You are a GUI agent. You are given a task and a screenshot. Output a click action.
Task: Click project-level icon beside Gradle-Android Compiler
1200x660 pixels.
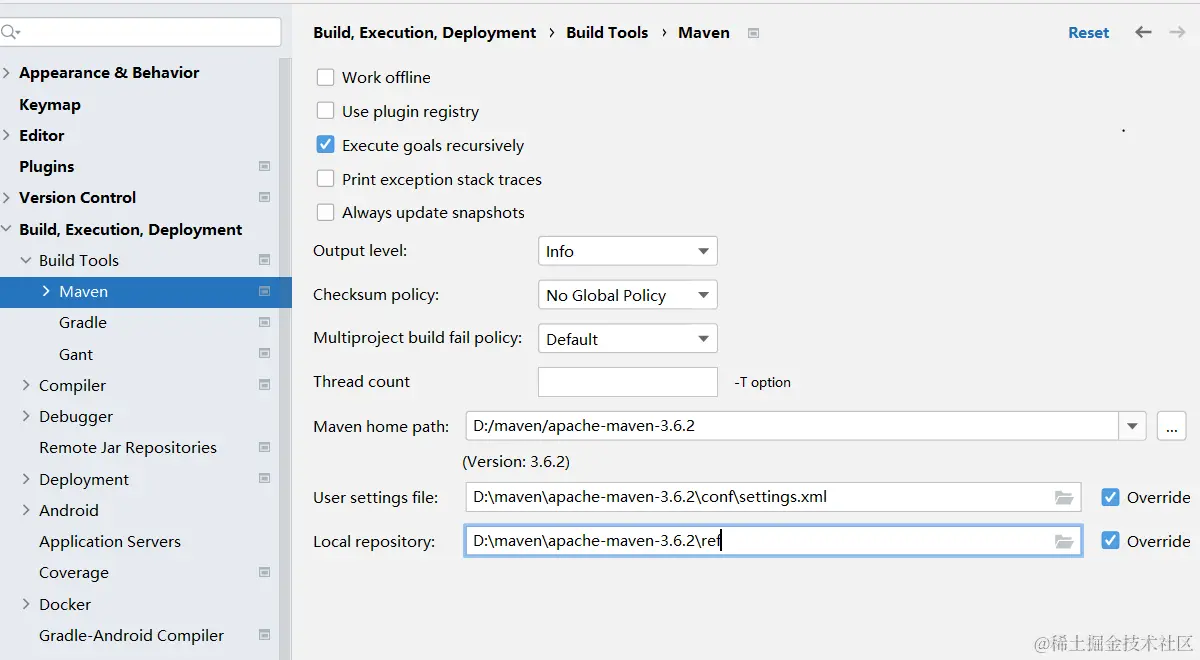click(x=265, y=635)
